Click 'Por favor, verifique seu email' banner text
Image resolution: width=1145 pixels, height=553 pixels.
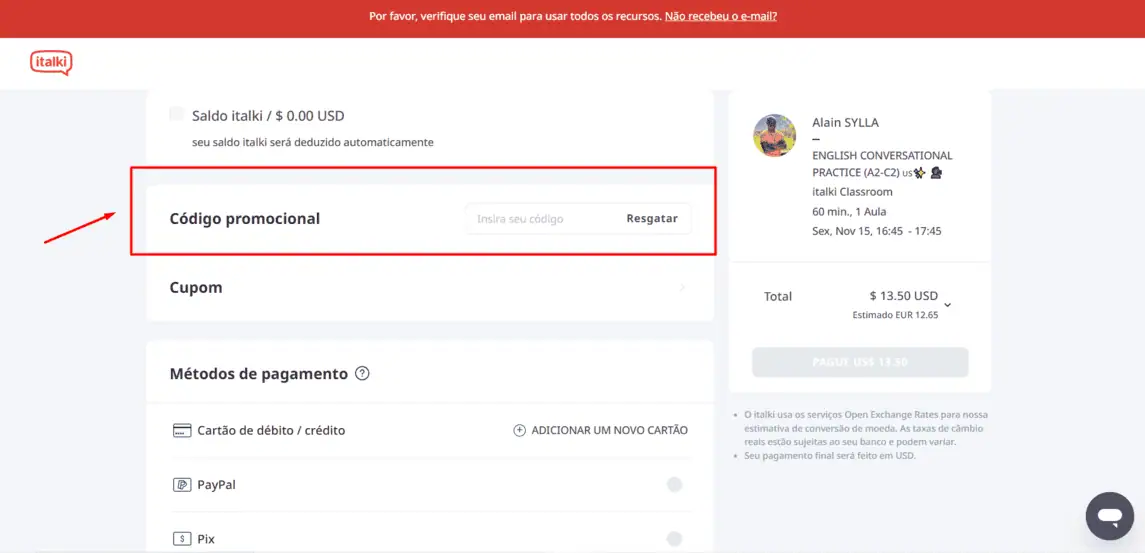click(x=516, y=16)
